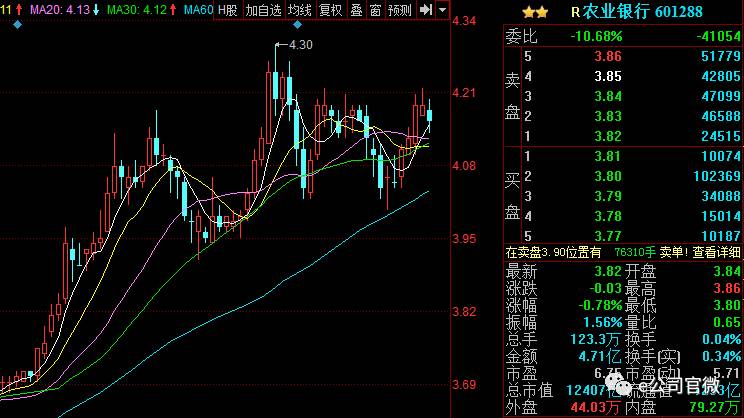This screenshot has height=418, width=744.
Task: Select buy level 3 price 3.79
Action: point(608,196)
